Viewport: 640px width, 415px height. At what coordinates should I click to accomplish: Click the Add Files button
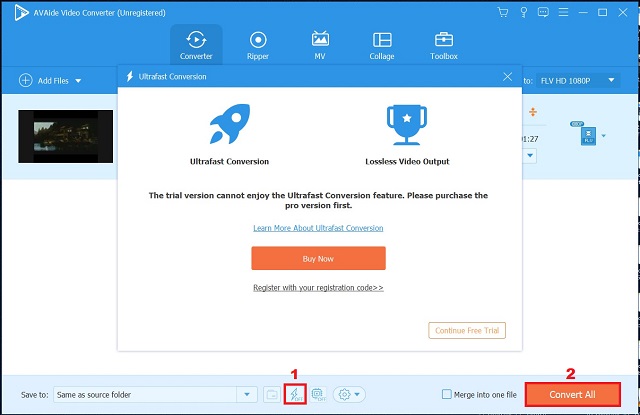[44, 80]
